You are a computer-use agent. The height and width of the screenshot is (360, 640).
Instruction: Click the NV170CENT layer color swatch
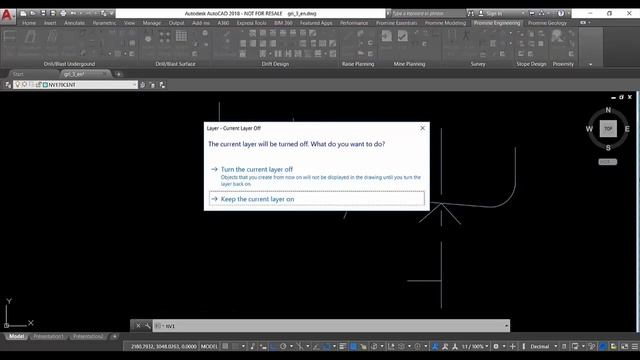coord(45,85)
